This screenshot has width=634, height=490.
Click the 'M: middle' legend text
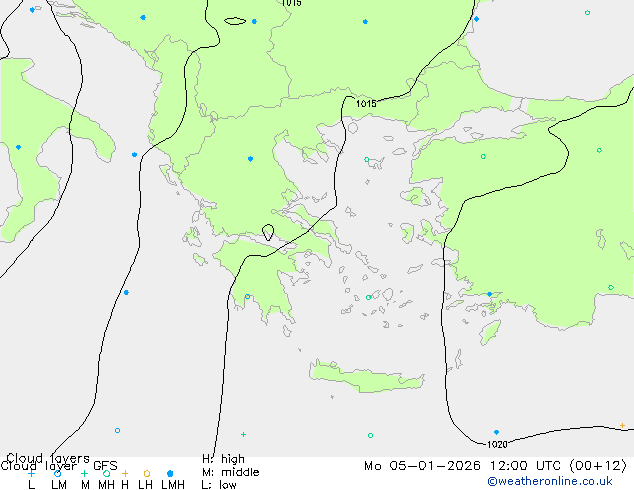pyautogui.click(x=230, y=472)
